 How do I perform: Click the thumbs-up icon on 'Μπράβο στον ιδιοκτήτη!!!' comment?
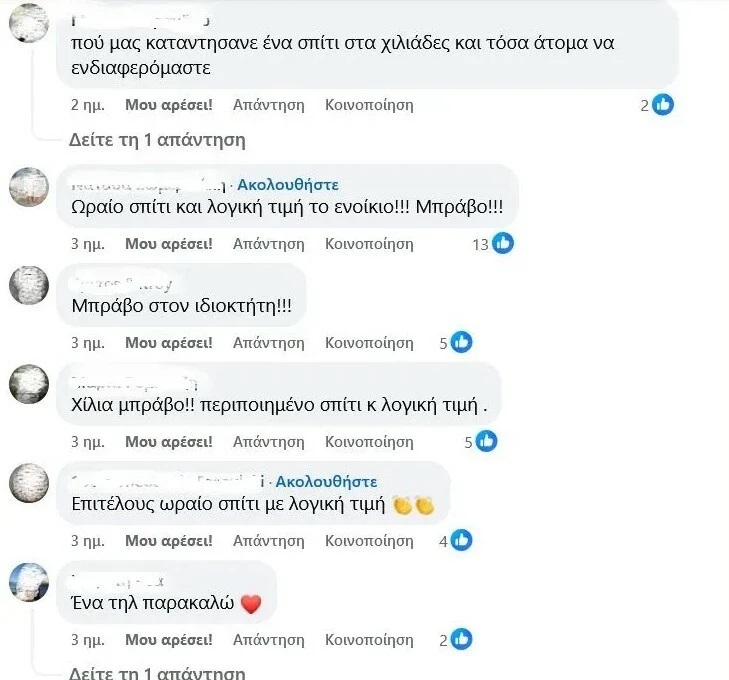coord(461,342)
